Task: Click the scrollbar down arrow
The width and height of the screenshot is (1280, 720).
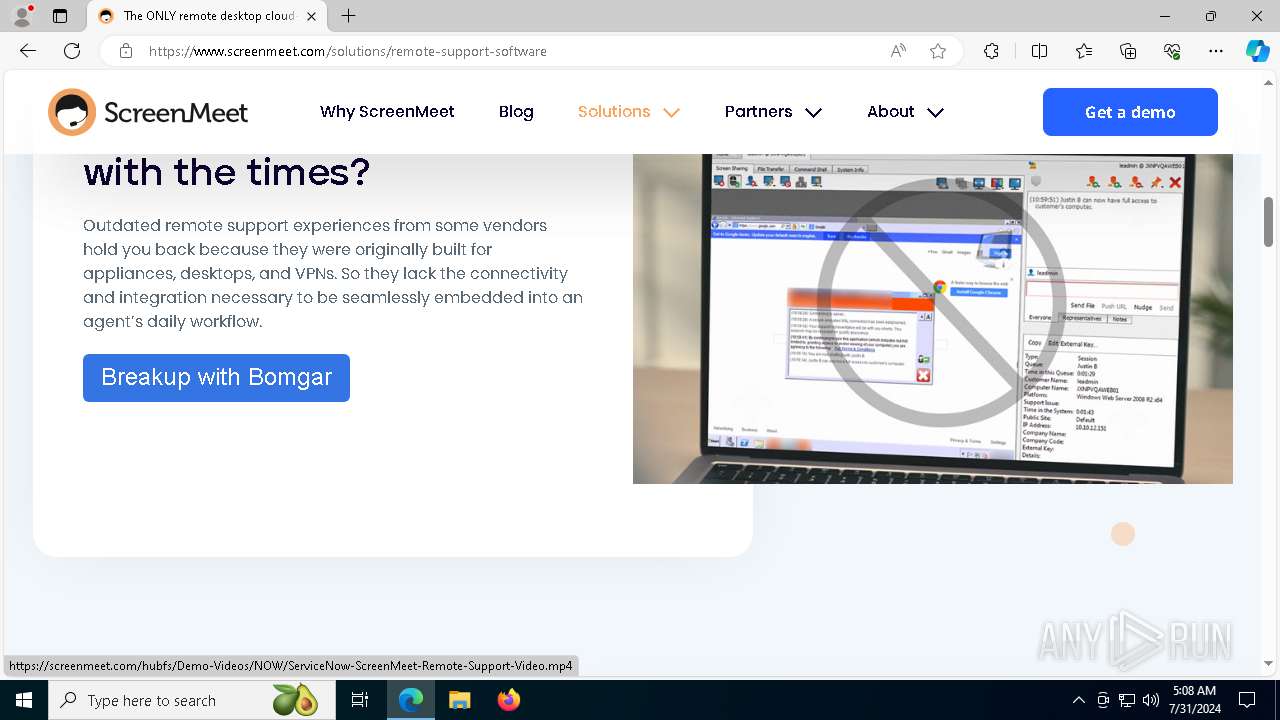Action: point(1269,663)
